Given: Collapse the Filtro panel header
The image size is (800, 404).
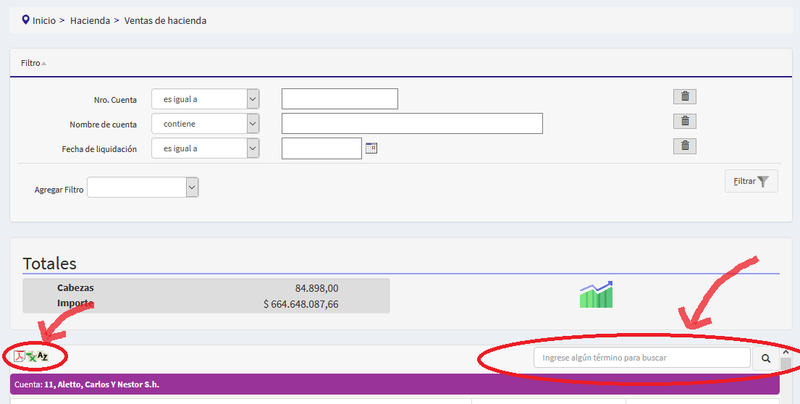Looking at the screenshot, I should [34, 62].
